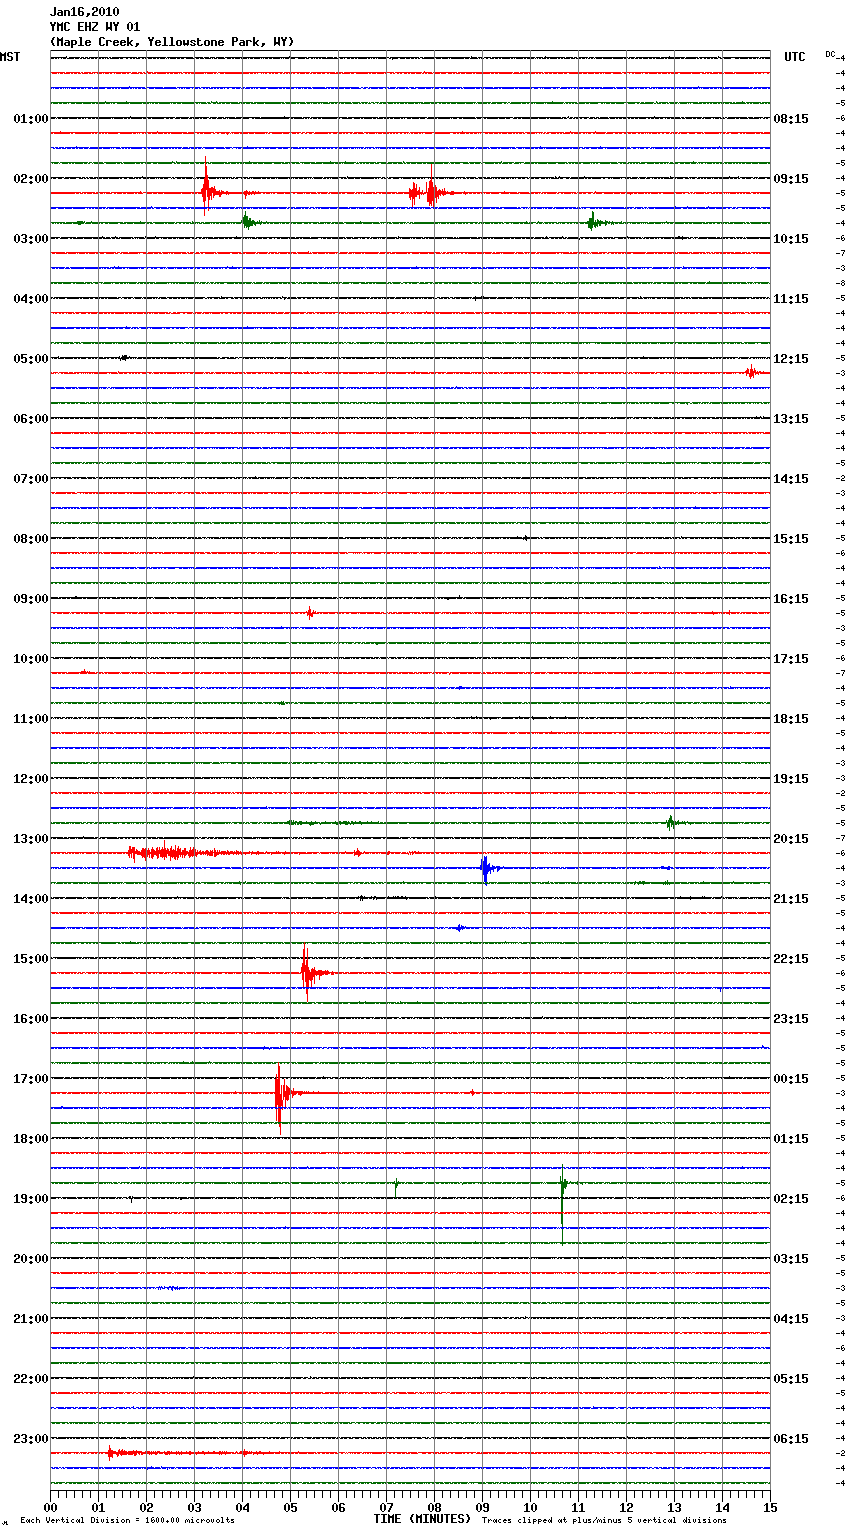Click the 02:15 UTC time label
Screen dimensions: 850x1534
pyautogui.click(x=791, y=1199)
